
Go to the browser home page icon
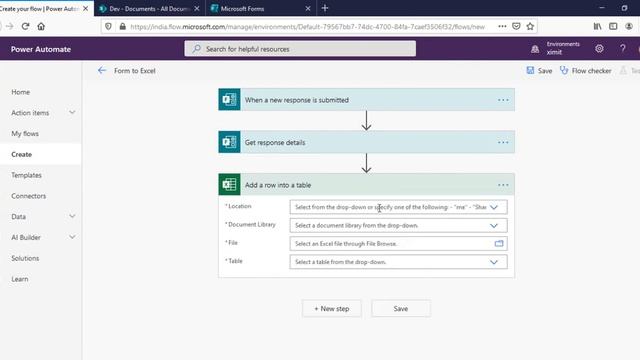coord(41,27)
